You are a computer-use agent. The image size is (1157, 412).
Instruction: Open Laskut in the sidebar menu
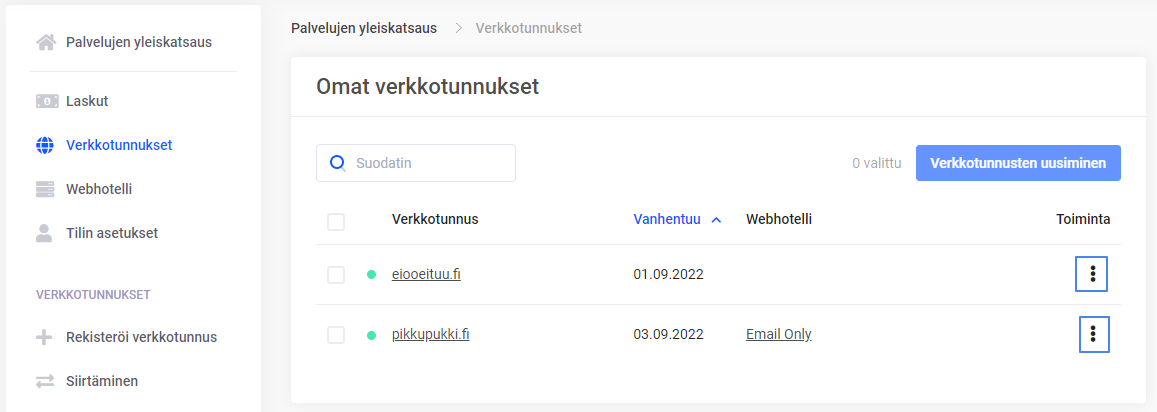pyautogui.click(x=87, y=101)
